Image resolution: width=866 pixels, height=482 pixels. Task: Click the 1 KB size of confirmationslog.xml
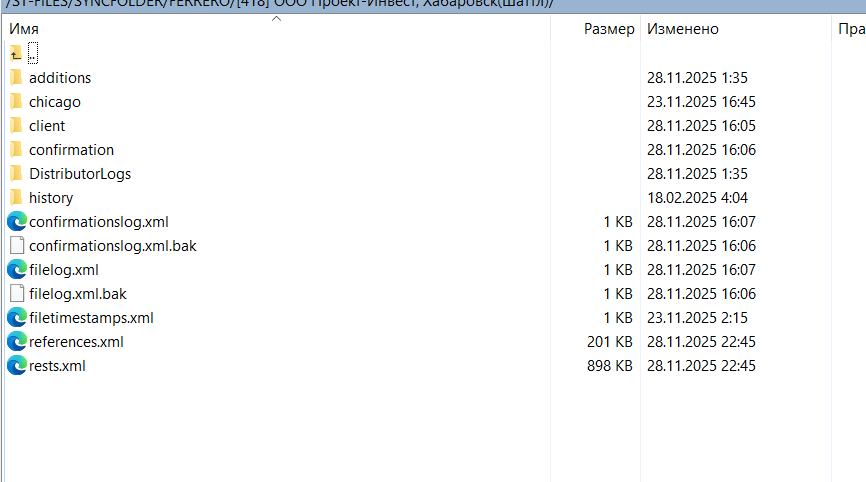click(x=618, y=222)
